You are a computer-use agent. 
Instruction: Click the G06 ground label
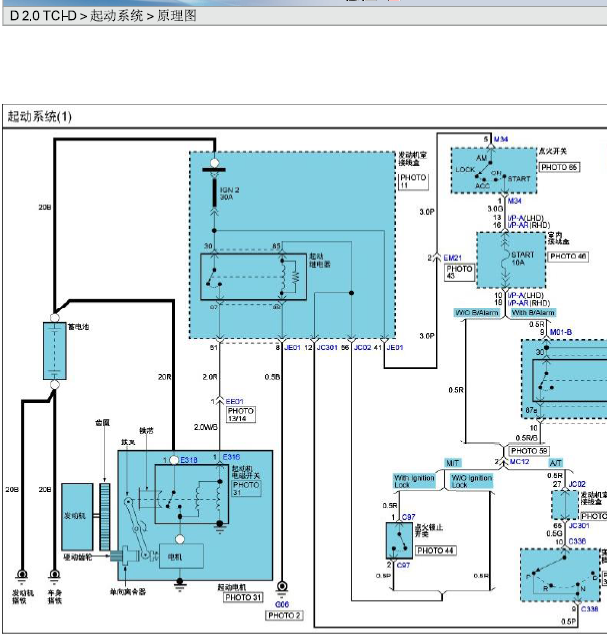point(282,604)
